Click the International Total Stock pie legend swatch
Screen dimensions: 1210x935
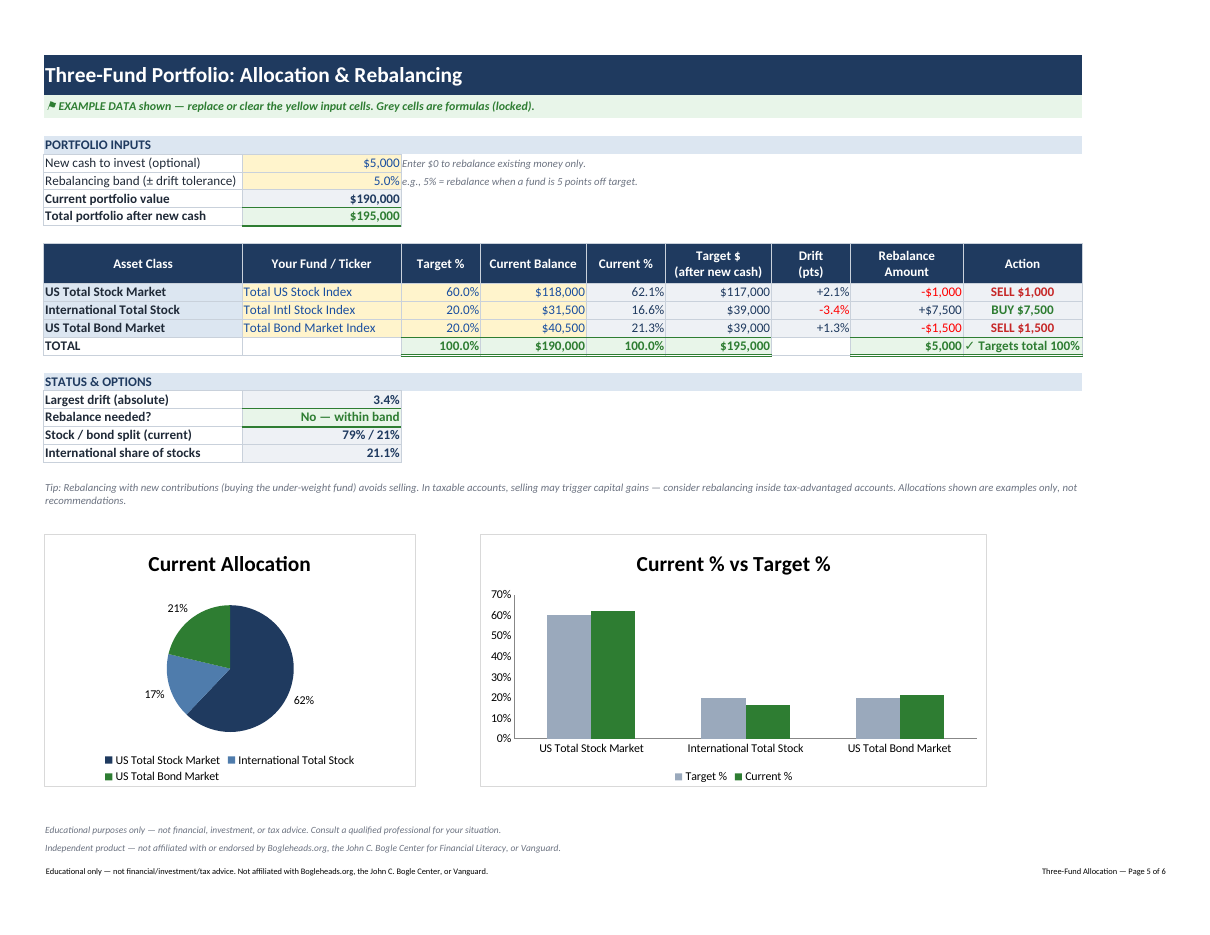[232, 760]
